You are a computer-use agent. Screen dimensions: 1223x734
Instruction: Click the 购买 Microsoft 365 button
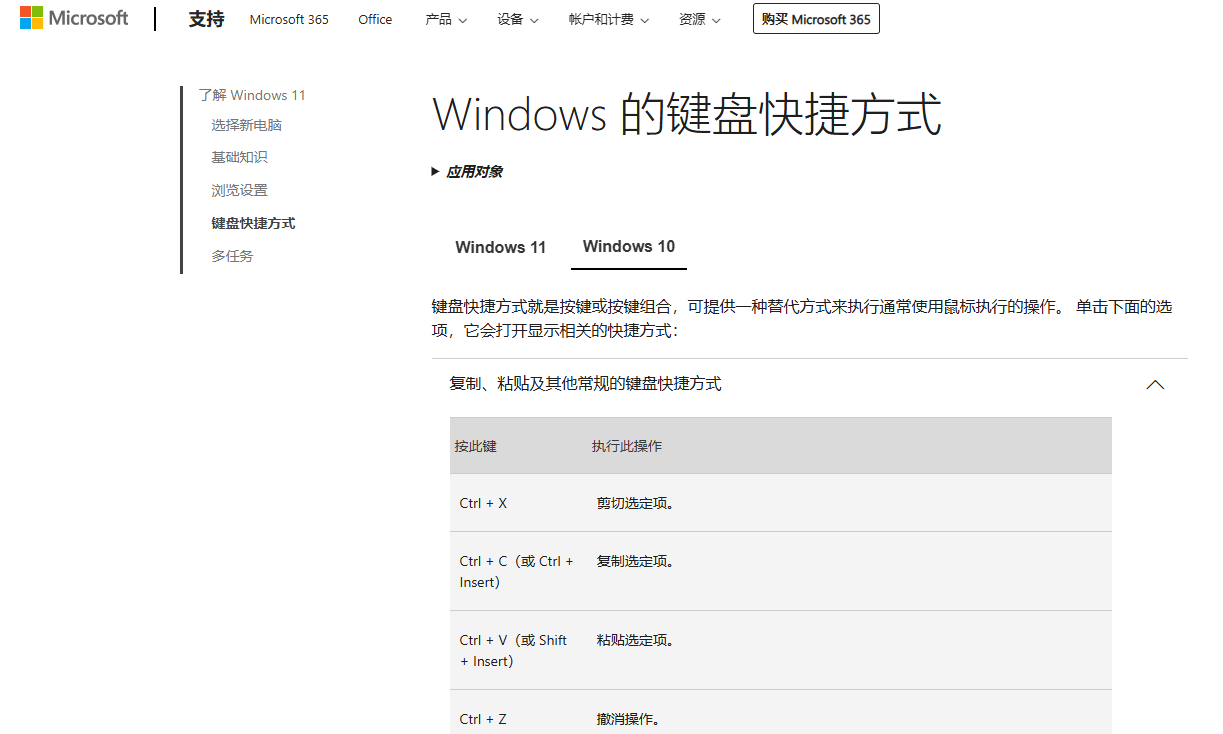coord(816,18)
